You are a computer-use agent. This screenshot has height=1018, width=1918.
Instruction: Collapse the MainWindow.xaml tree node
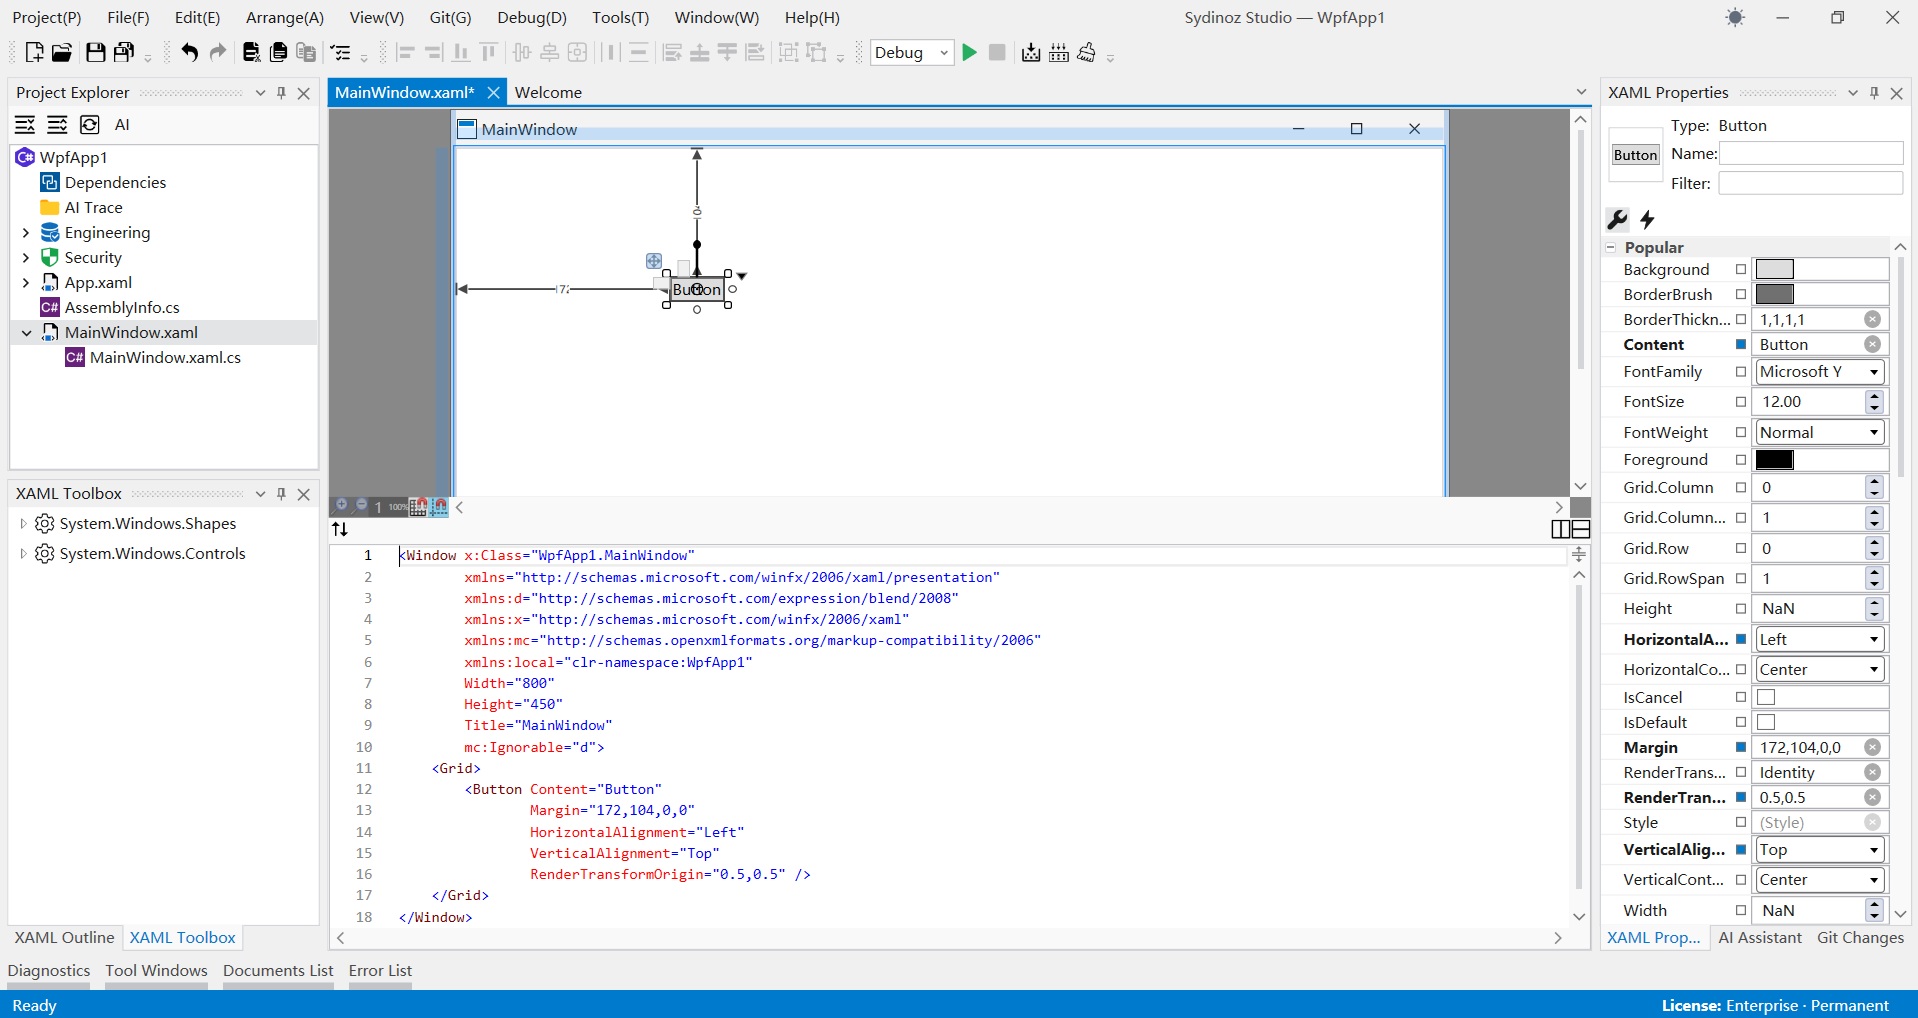[x=26, y=332]
